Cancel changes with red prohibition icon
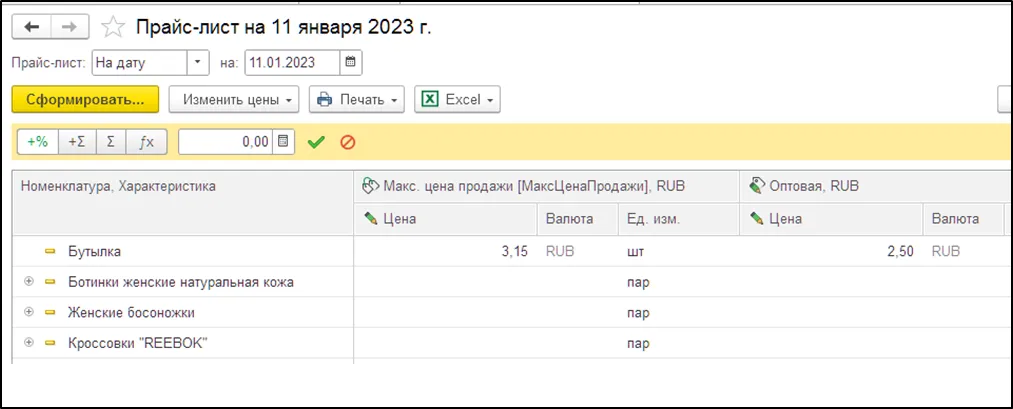Viewport: 1013px width, 409px height. click(347, 142)
